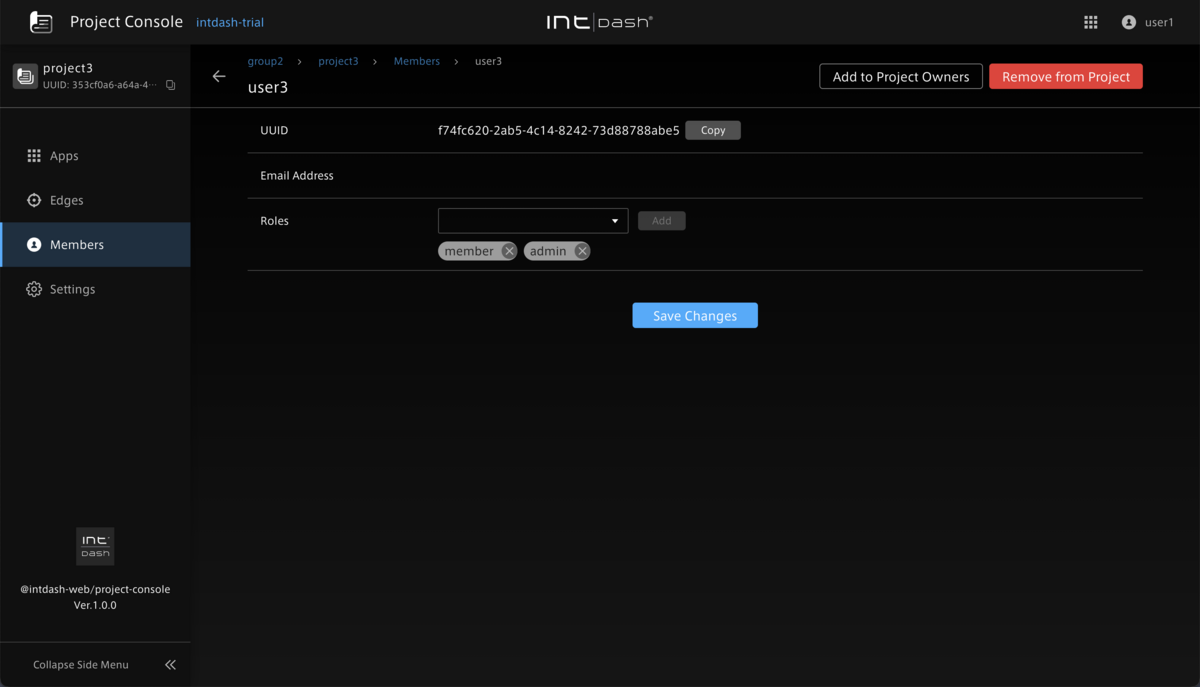Viewport: 1200px width, 687px height.
Task: Click the project3 name in sidebar
Action: [68, 68]
